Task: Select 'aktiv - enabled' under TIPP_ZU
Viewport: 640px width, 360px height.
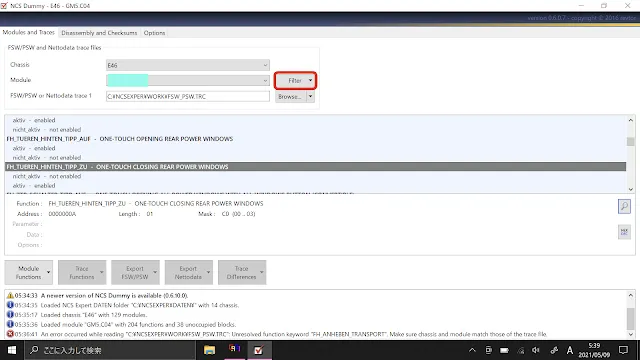Action: coord(316,185)
